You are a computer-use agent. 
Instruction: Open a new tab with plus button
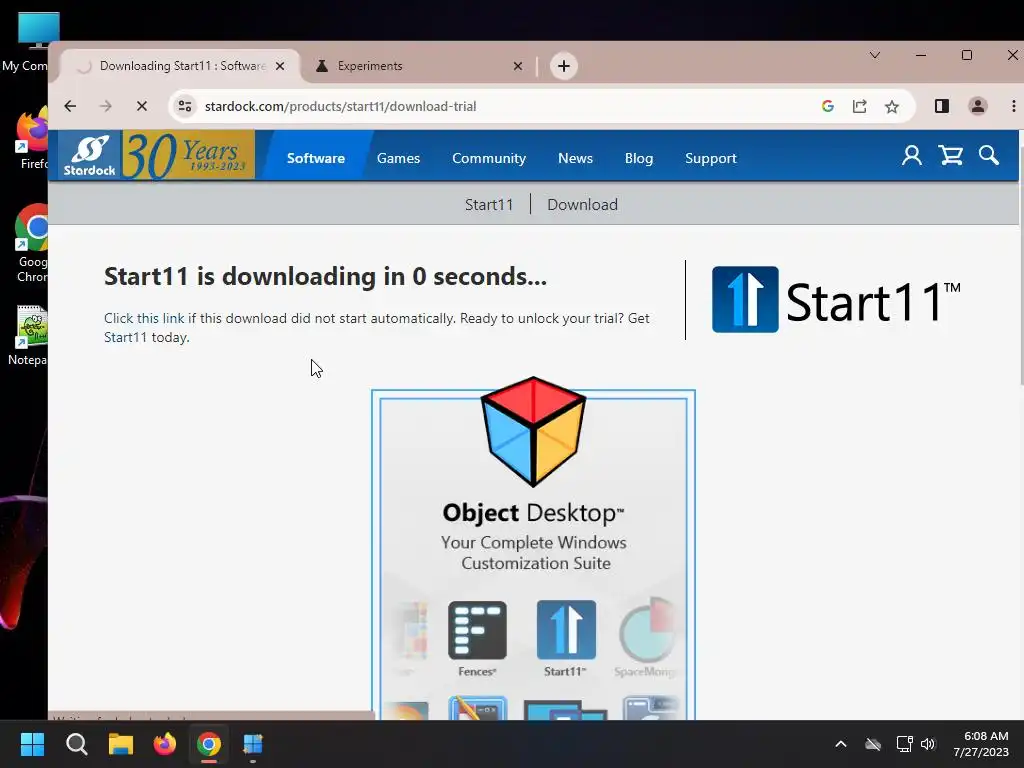(564, 66)
